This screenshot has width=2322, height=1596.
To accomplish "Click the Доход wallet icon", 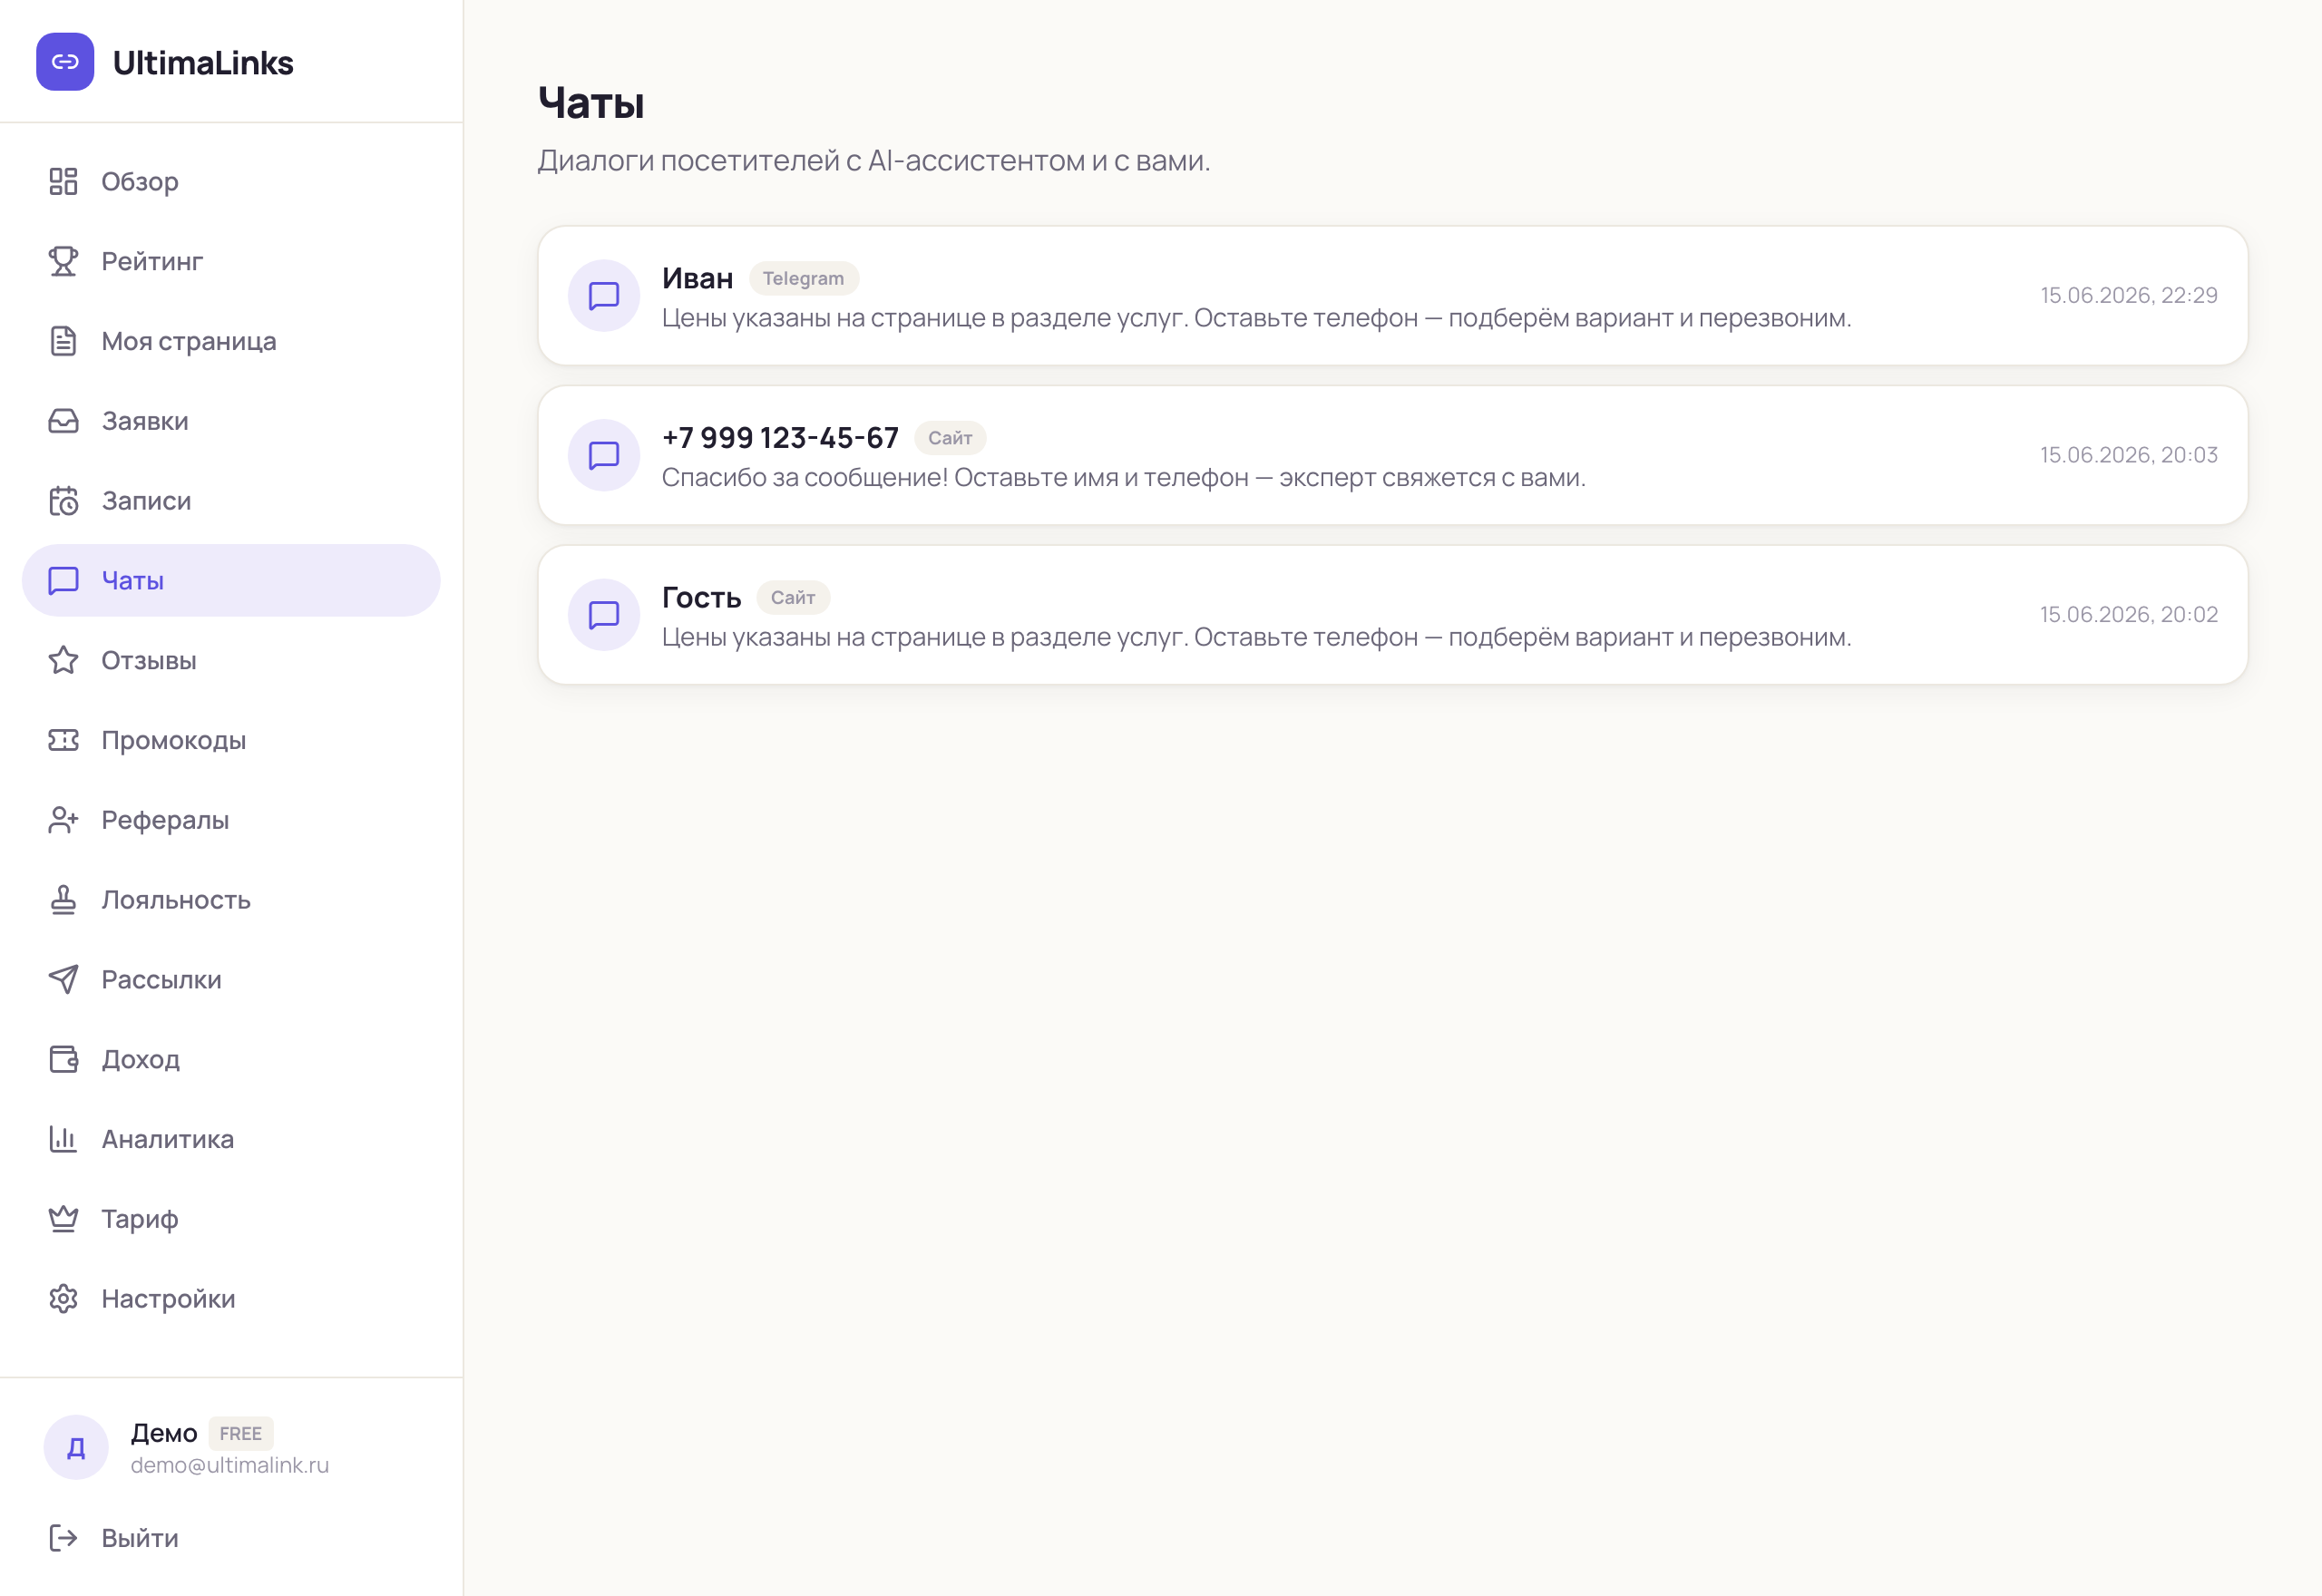I will (x=63, y=1059).
